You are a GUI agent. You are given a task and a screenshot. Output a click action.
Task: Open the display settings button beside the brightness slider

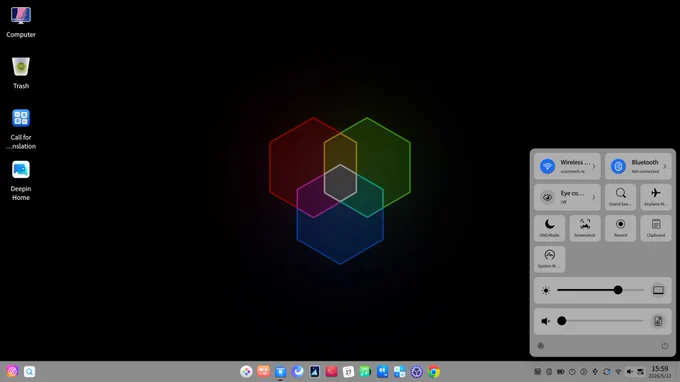[x=658, y=290]
